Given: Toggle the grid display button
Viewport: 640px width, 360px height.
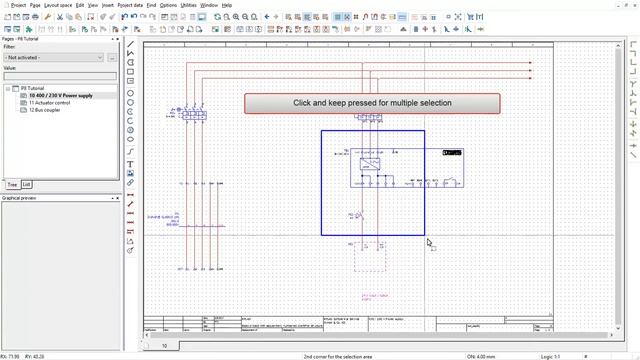Looking at the screenshot, I should [x=338, y=17].
